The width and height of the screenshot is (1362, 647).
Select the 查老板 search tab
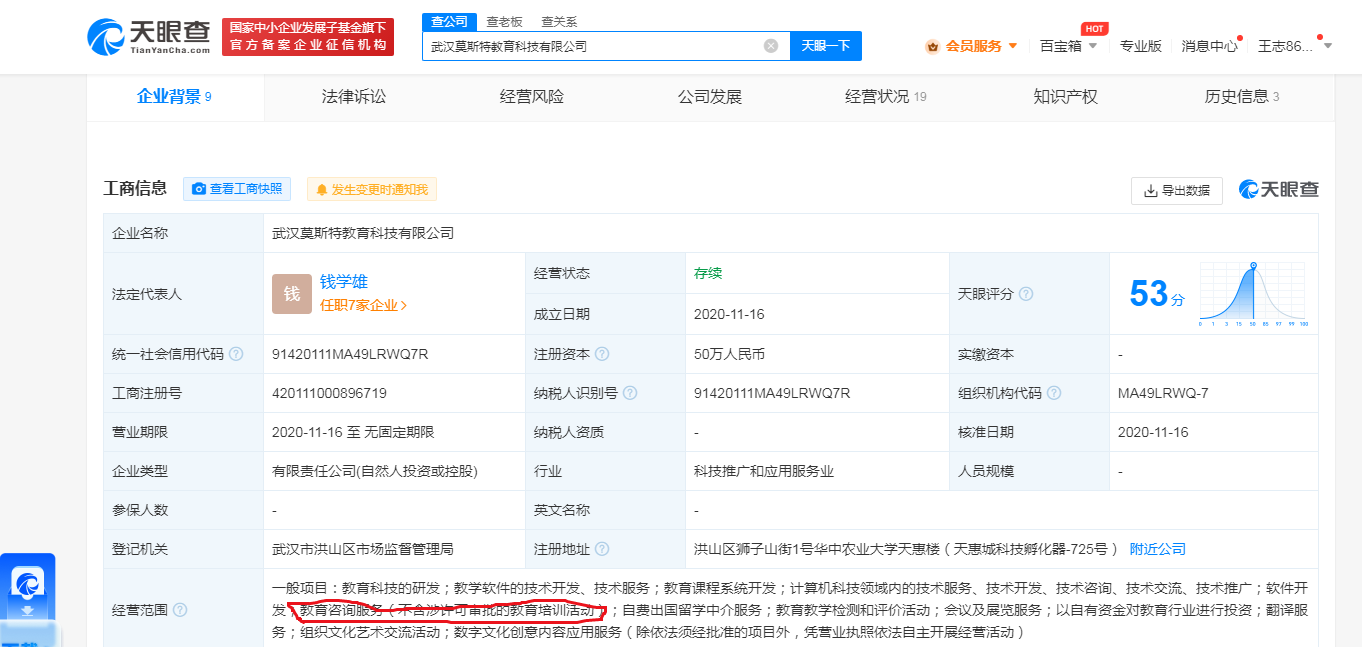[504, 22]
